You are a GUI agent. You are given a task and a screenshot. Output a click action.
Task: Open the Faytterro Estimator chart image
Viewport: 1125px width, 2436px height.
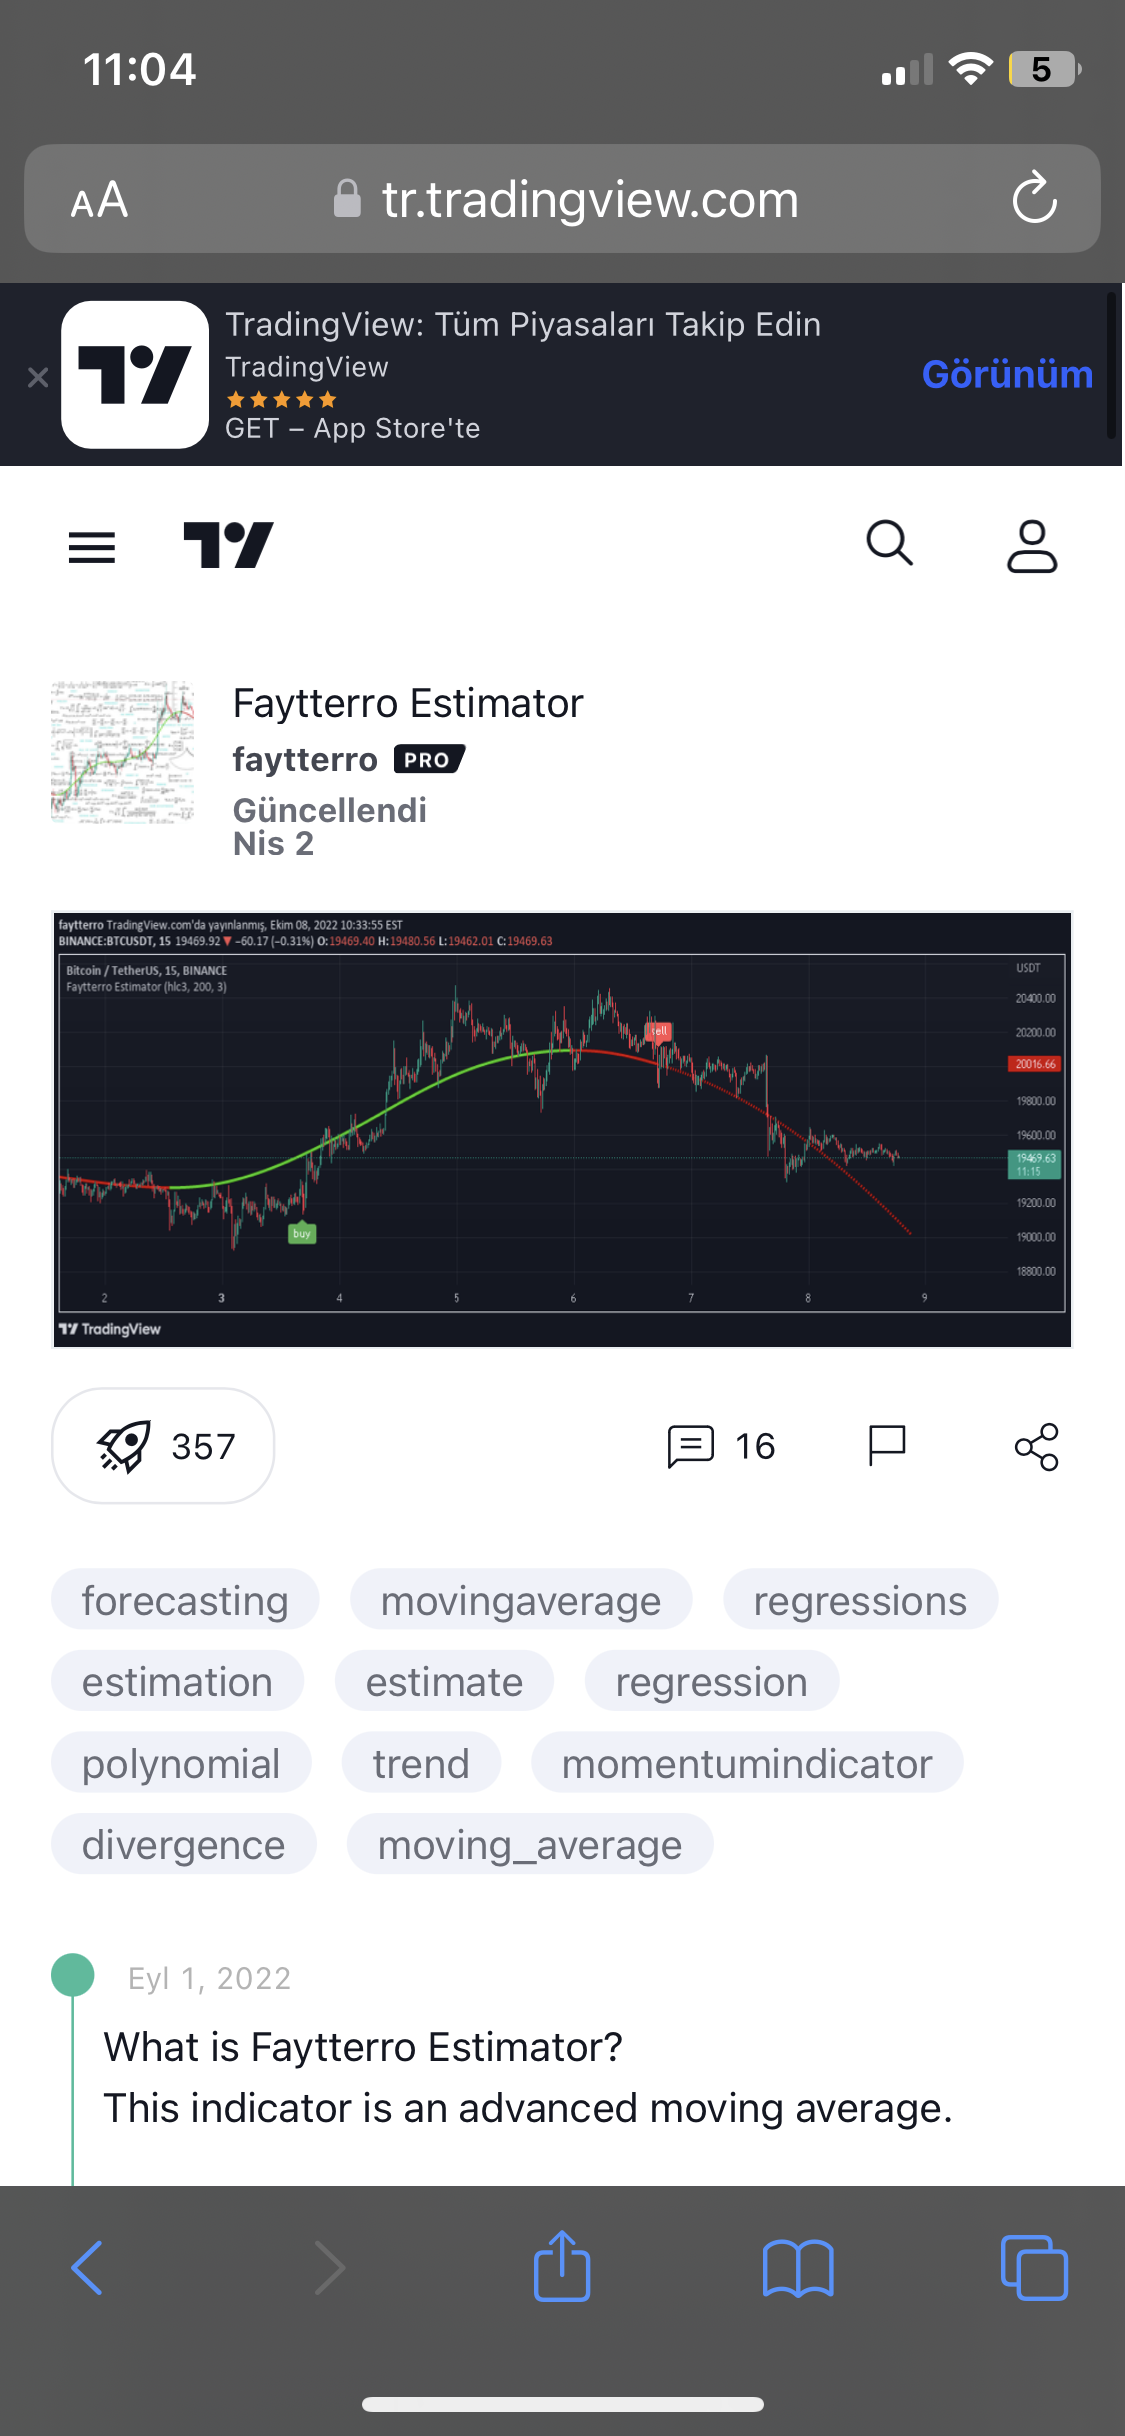tap(562, 1130)
